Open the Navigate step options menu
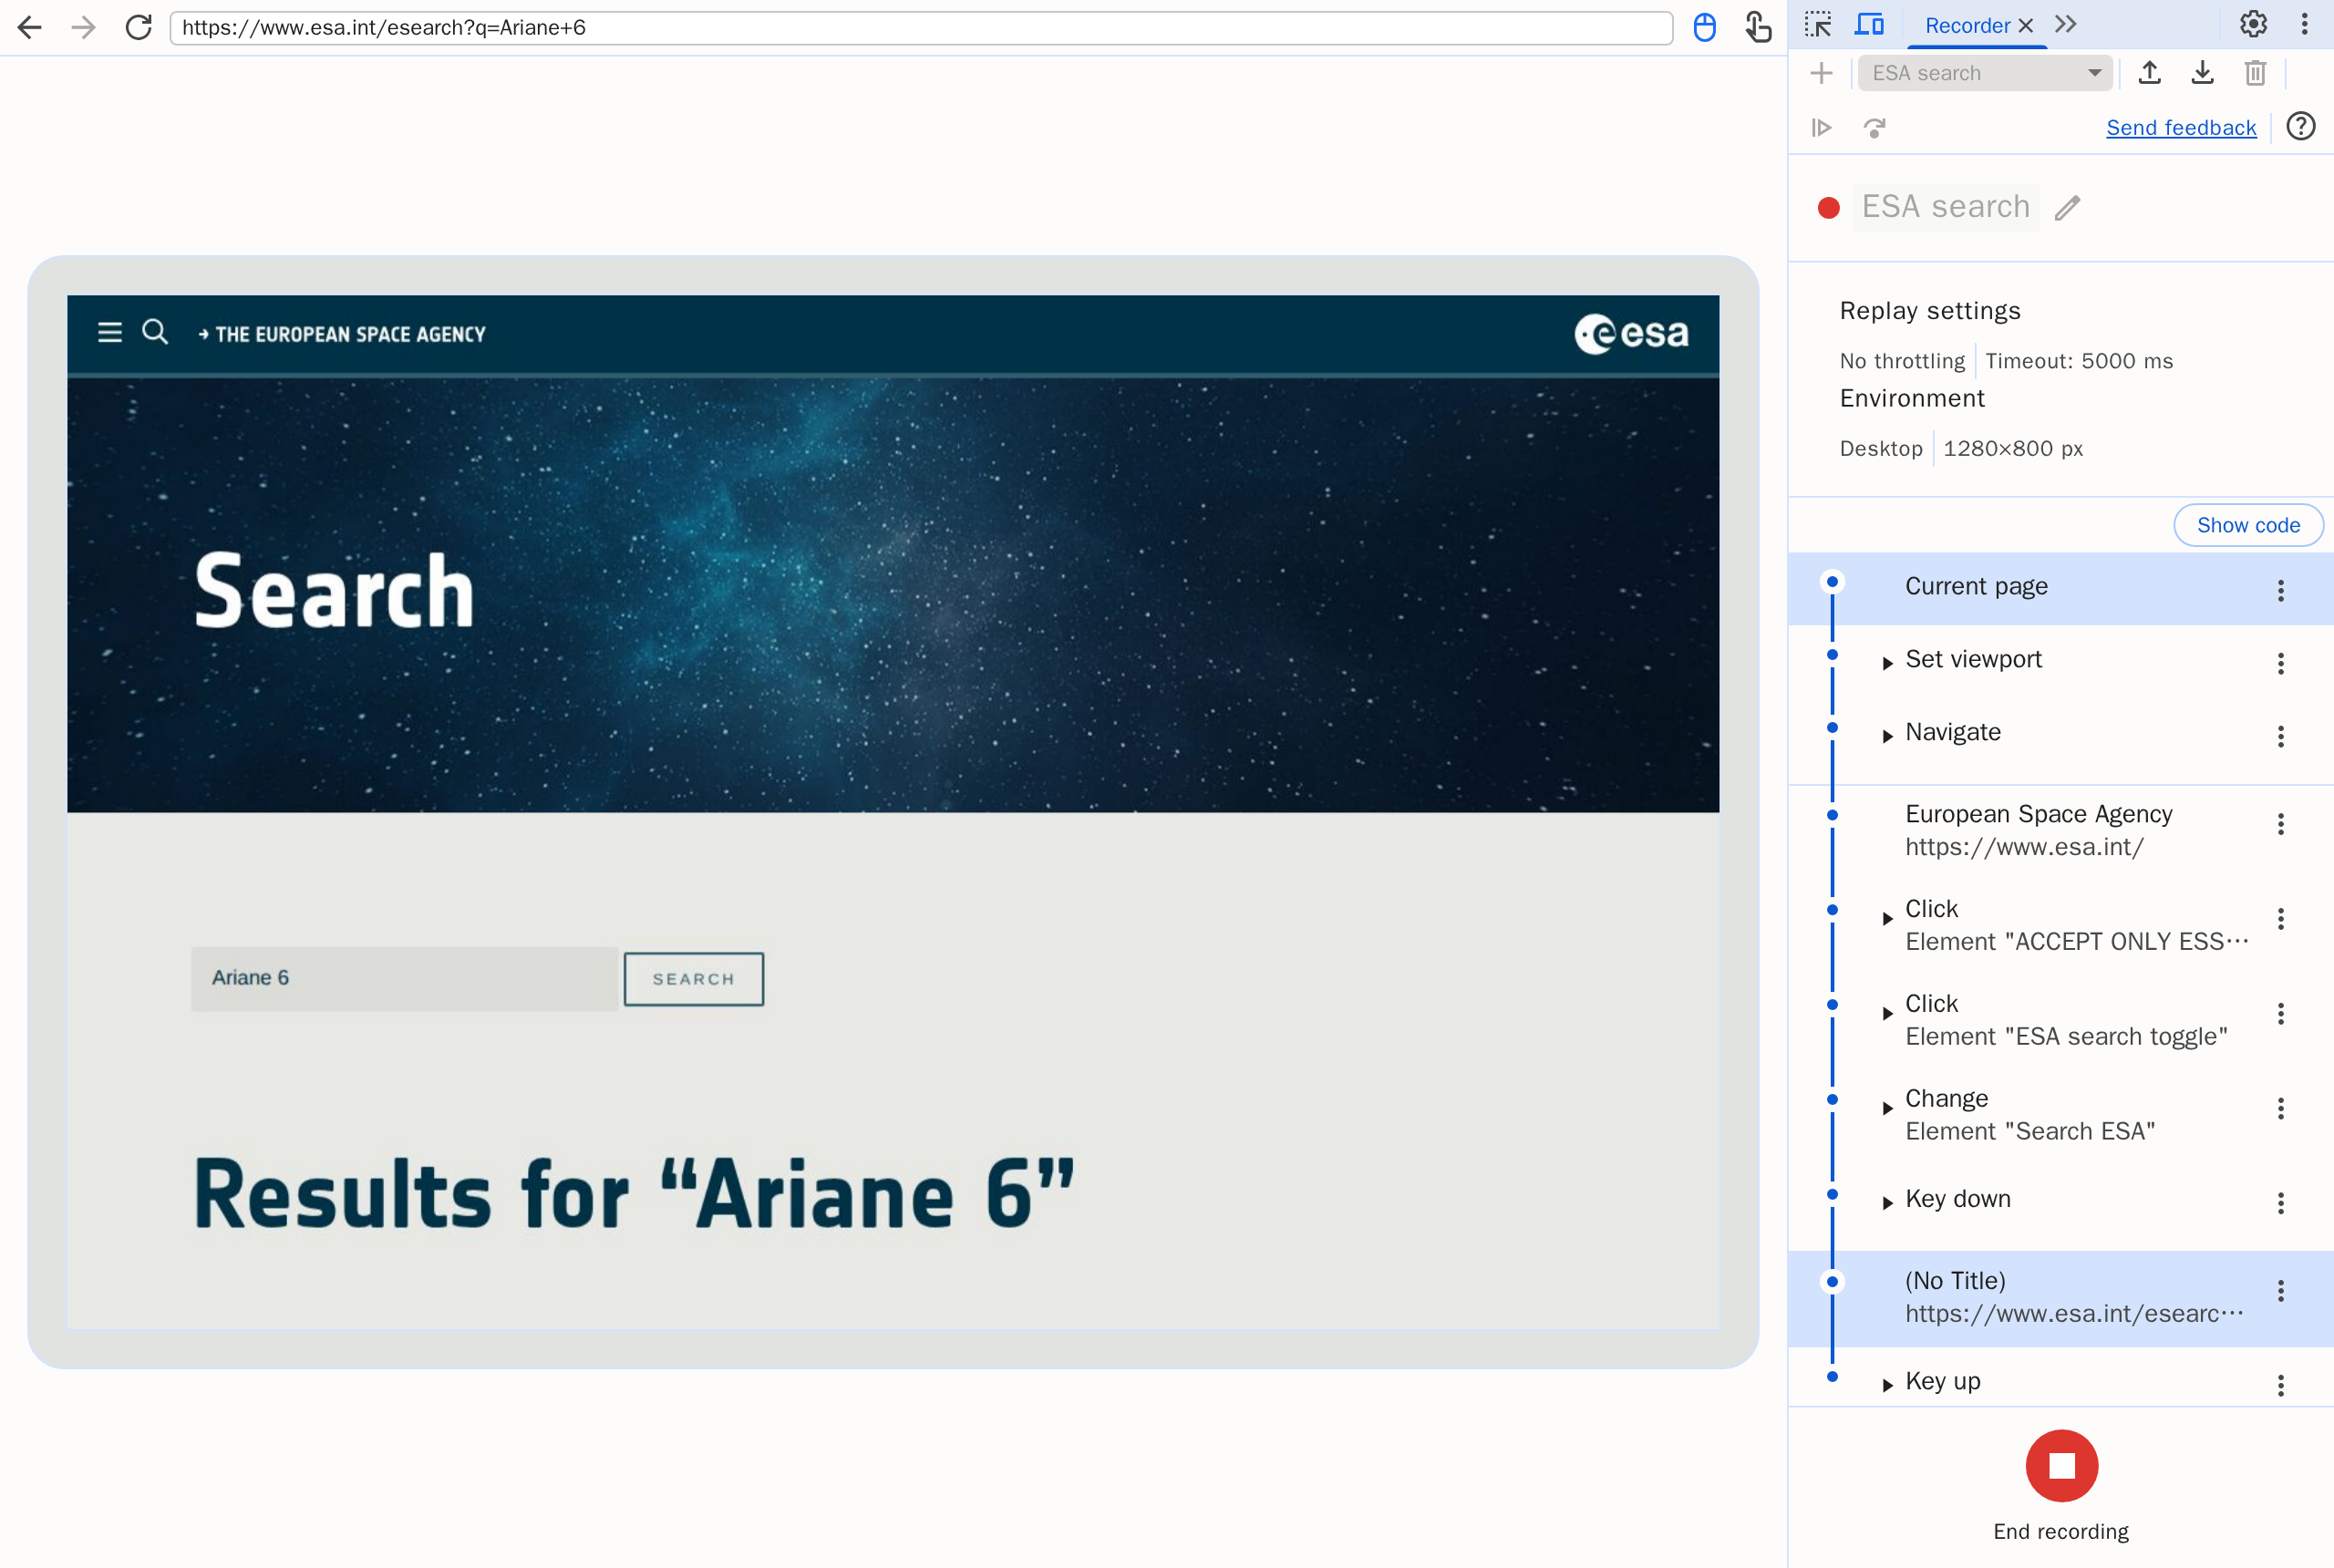 point(2281,736)
